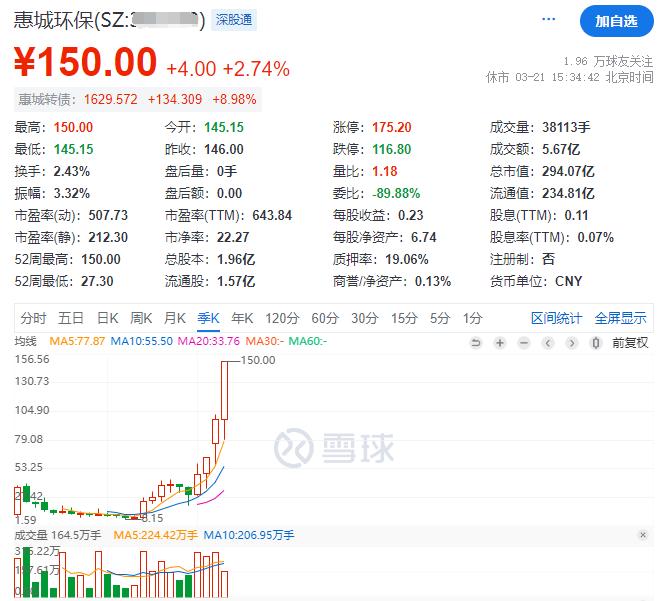Zoom in the K-line chart
The height and width of the screenshot is (601, 661).
coord(500,343)
